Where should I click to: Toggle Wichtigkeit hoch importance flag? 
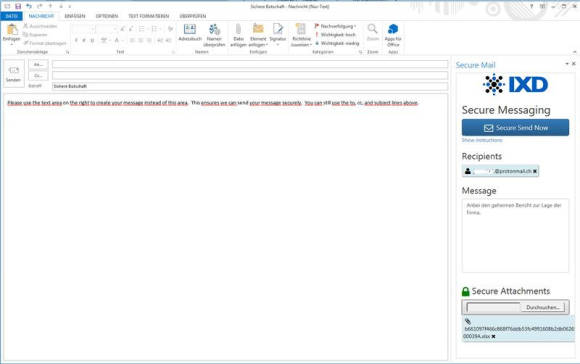click(x=335, y=34)
